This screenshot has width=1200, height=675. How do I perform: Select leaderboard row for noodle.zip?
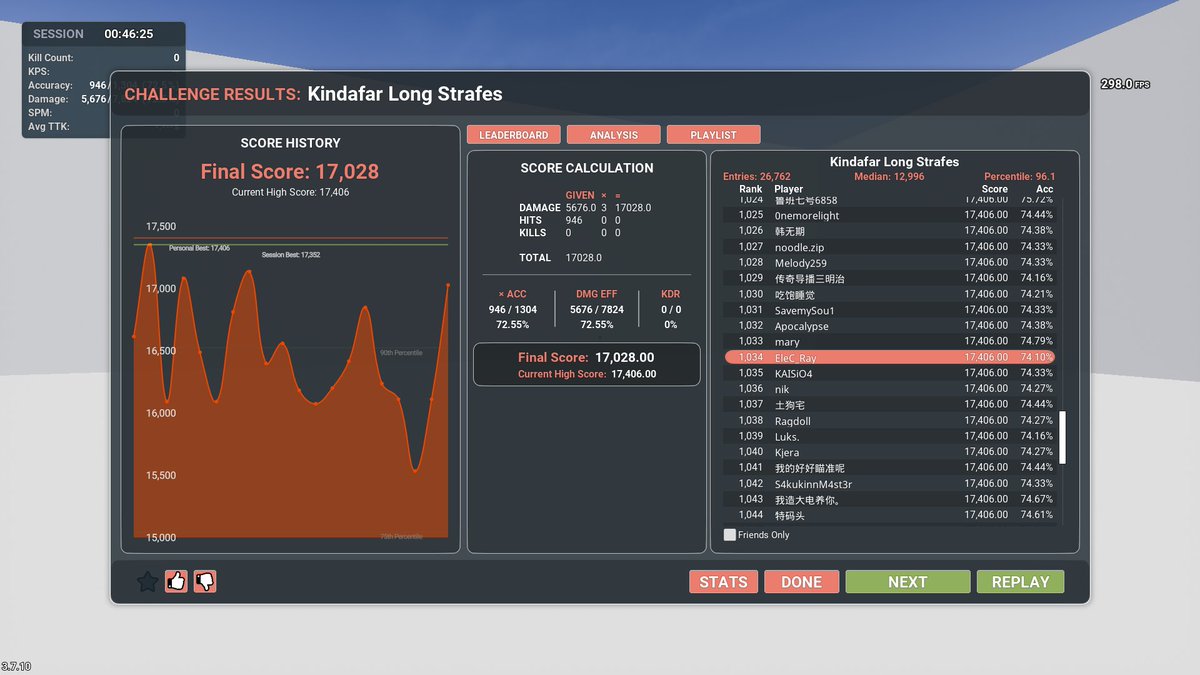tap(890, 246)
